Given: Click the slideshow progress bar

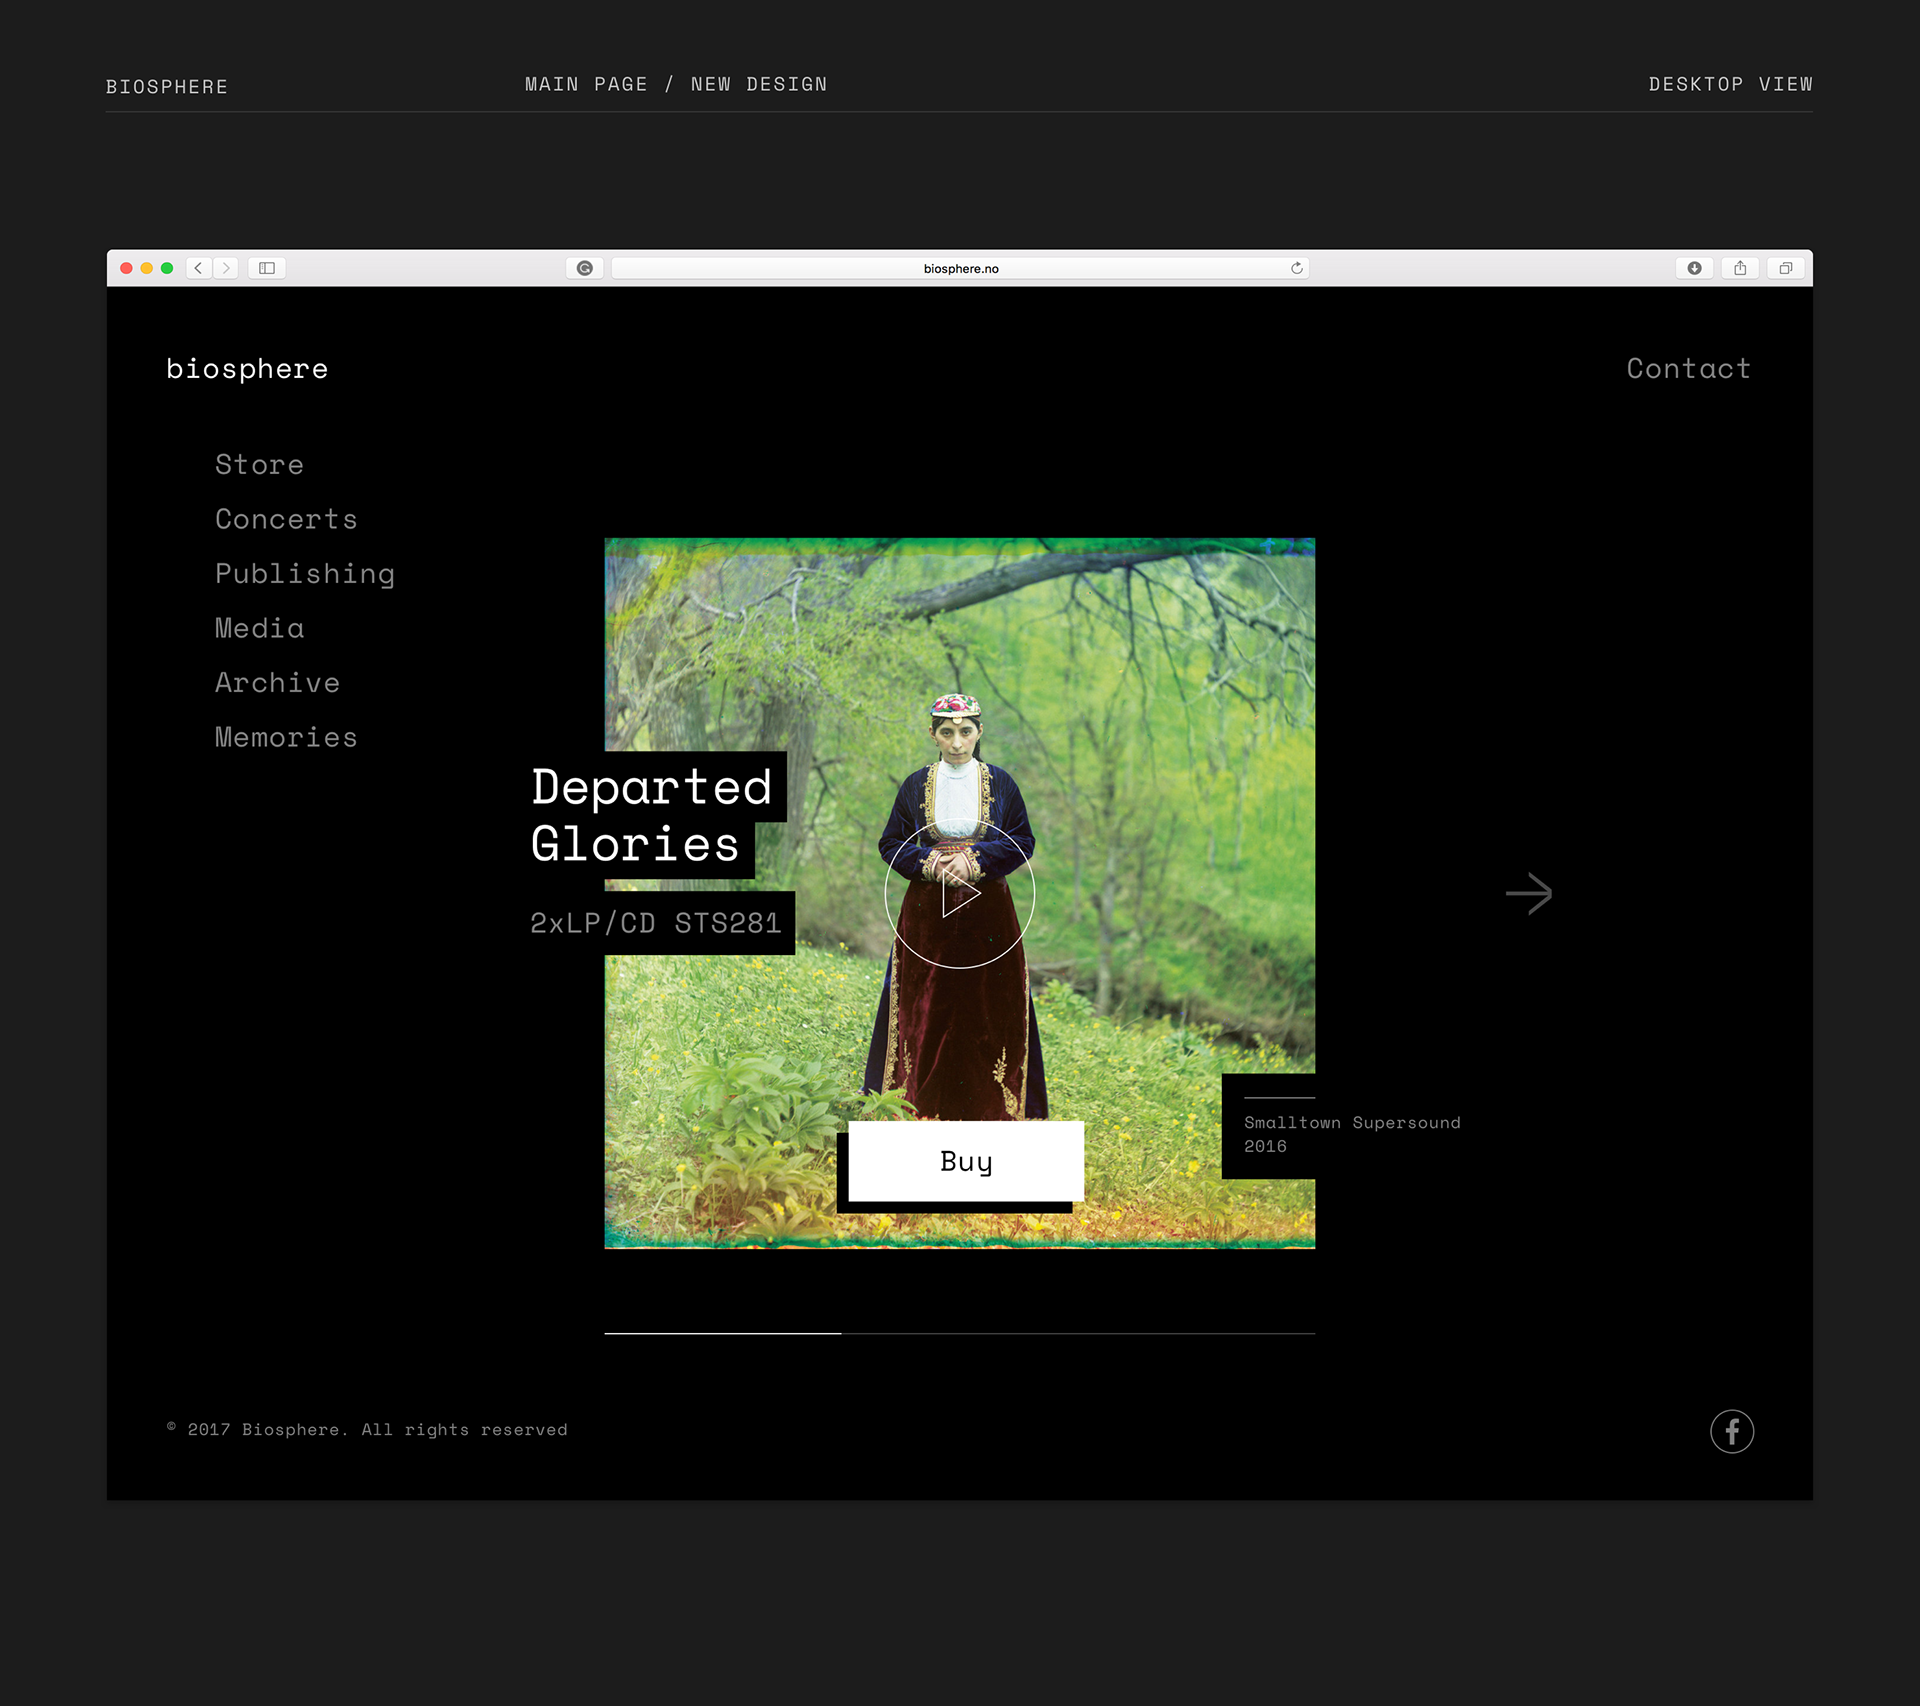Looking at the screenshot, I should [x=959, y=1333].
